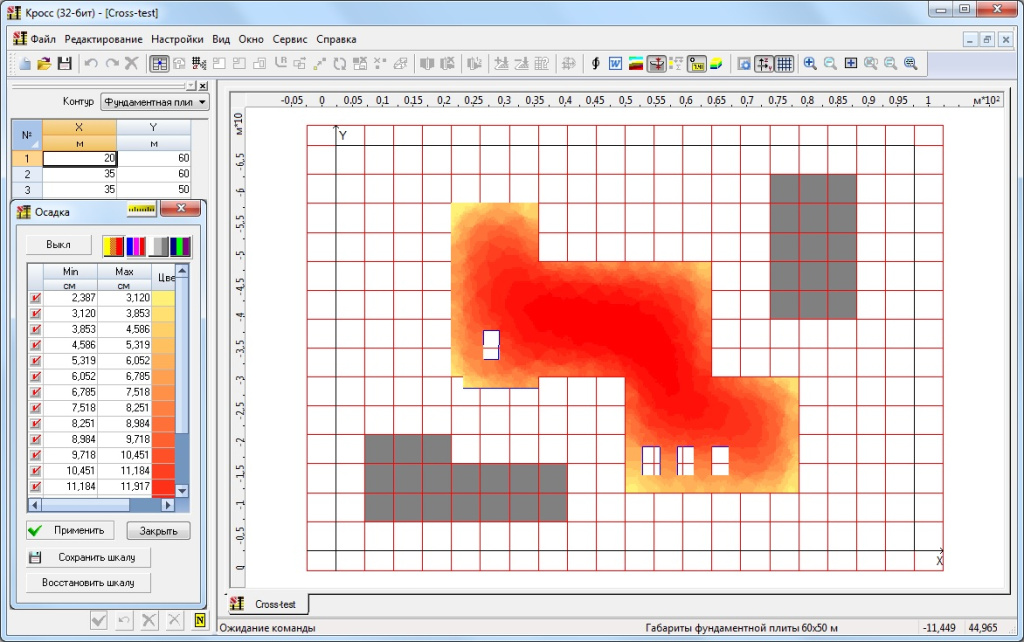Toggle the 11,184–11,917 range checkbox
Image resolution: width=1024 pixels, height=642 pixels.
click(x=35, y=486)
